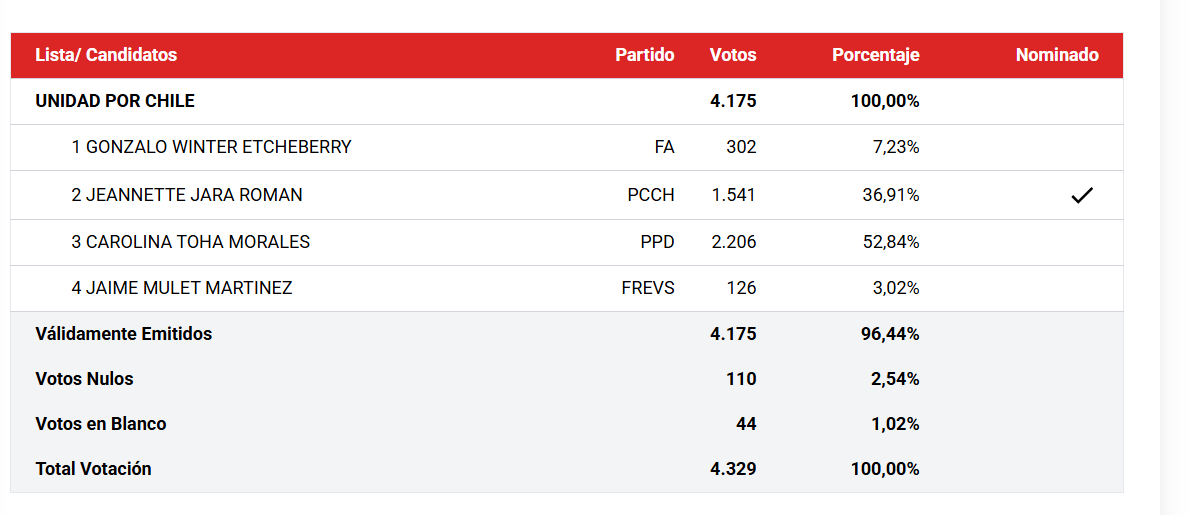The width and height of the screenshot is (1189, 515).
Task: Select the Votos en Blanco row label
Action: click(x=101, y=423)
